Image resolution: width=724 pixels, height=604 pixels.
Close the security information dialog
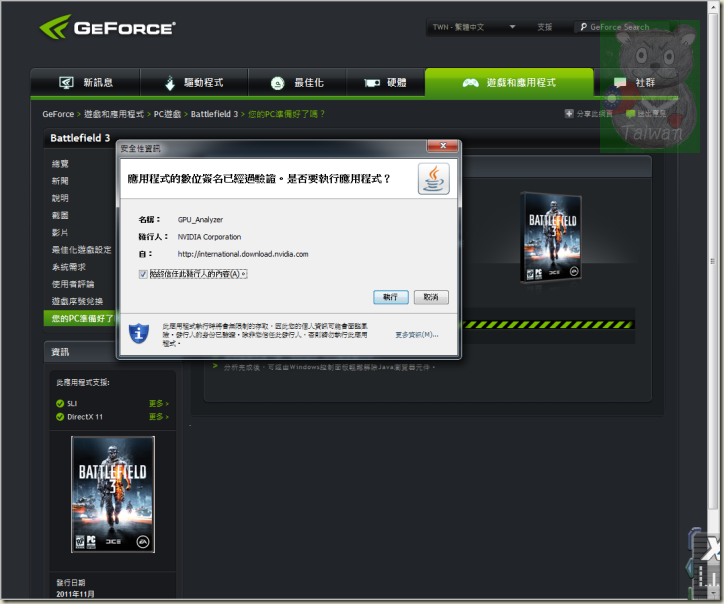point(442,146)
